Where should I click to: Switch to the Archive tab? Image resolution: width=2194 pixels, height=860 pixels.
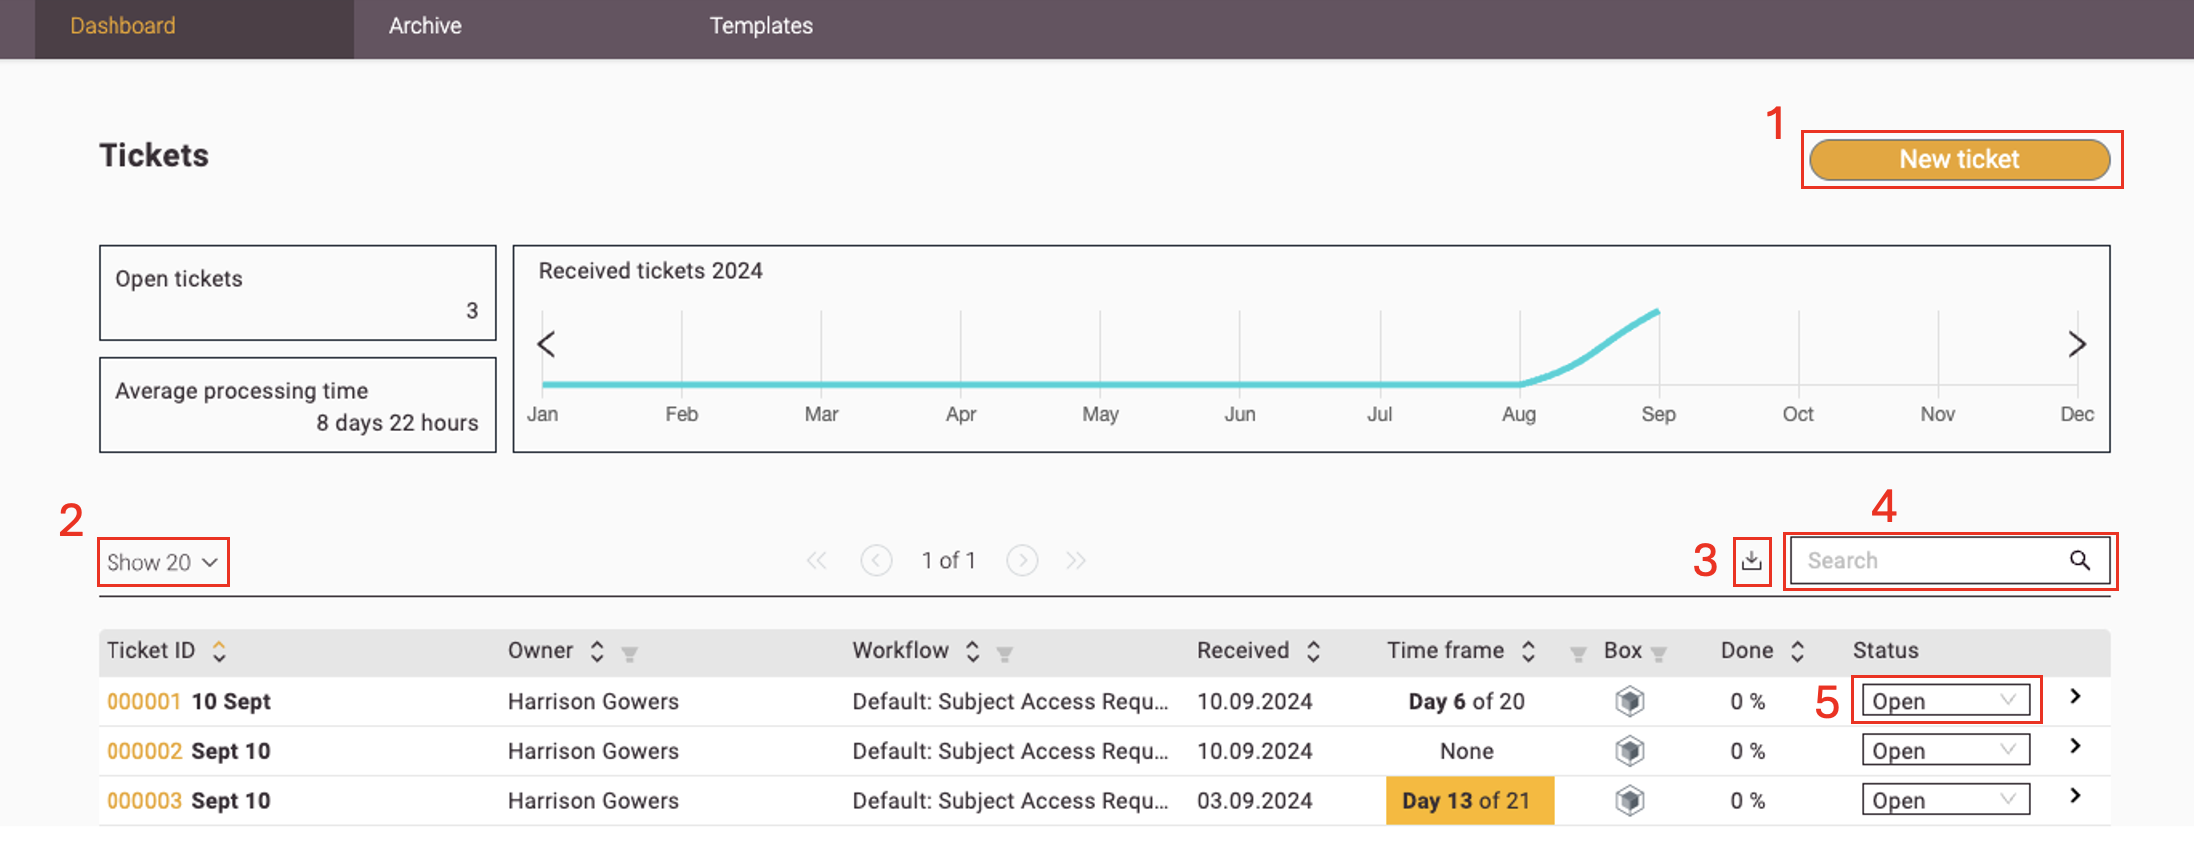[x=425, y=26]
